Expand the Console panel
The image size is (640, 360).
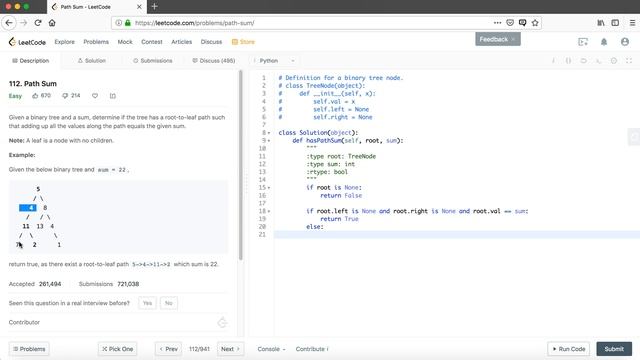tap(271, 349)
